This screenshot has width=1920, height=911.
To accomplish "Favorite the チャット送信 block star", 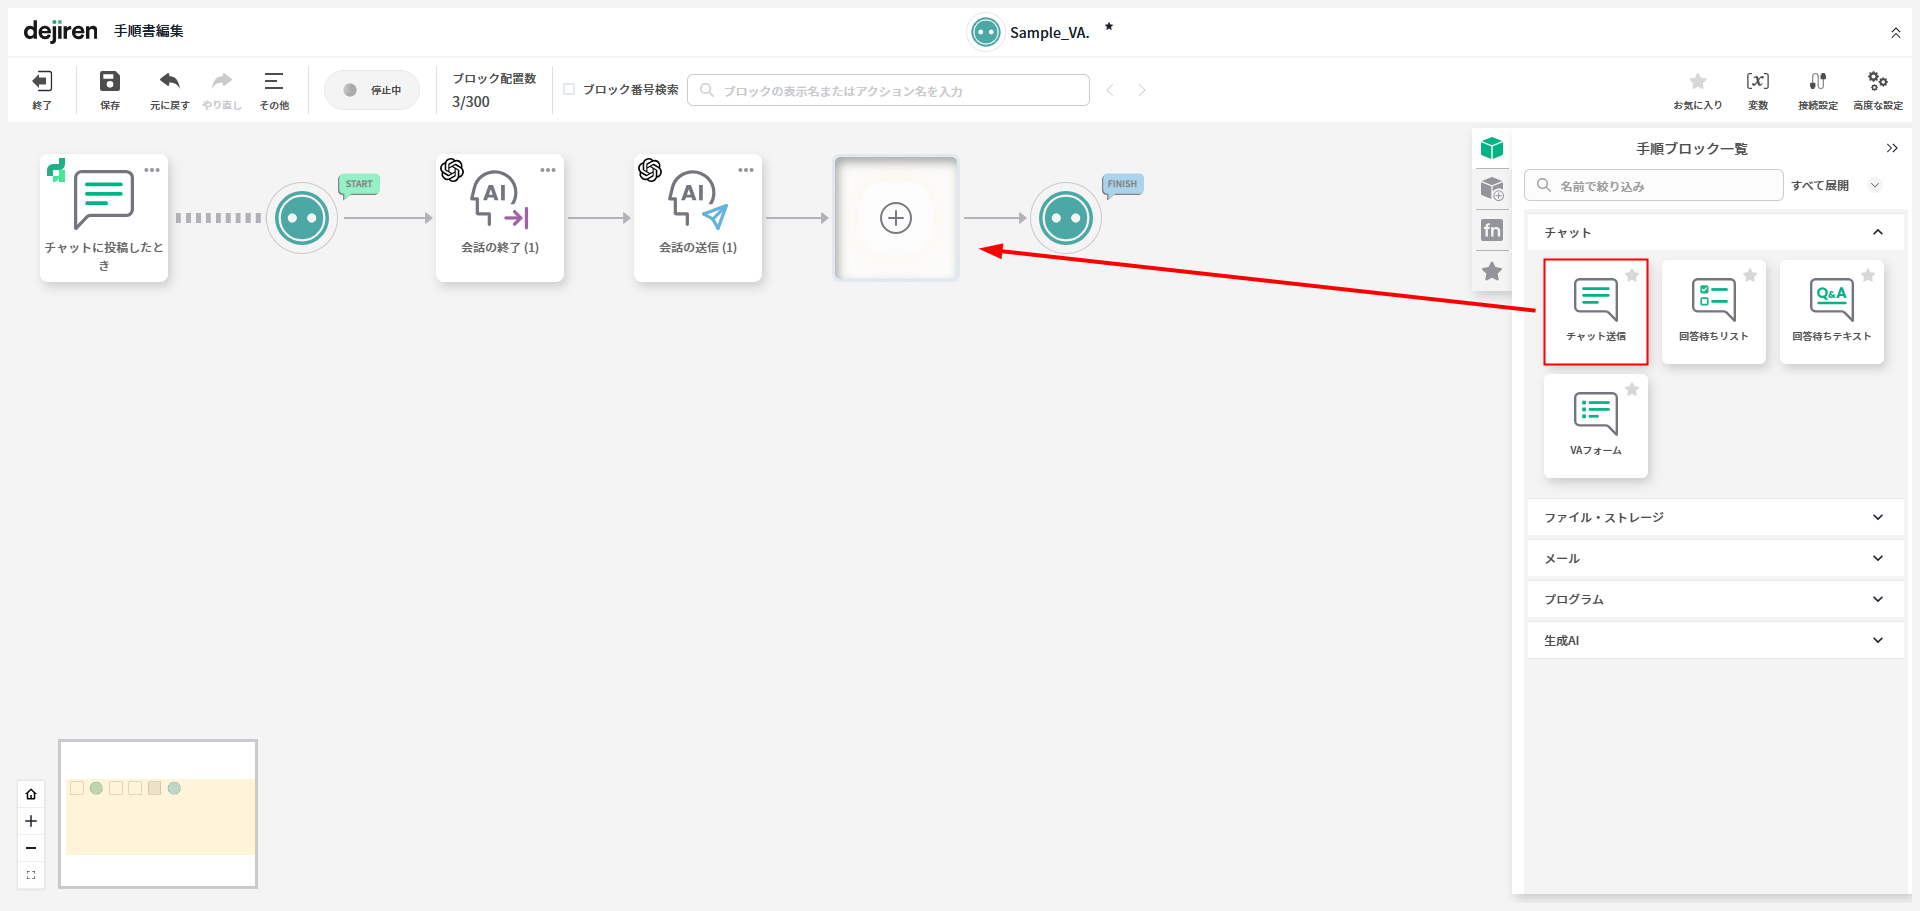I will [1632, 275].
